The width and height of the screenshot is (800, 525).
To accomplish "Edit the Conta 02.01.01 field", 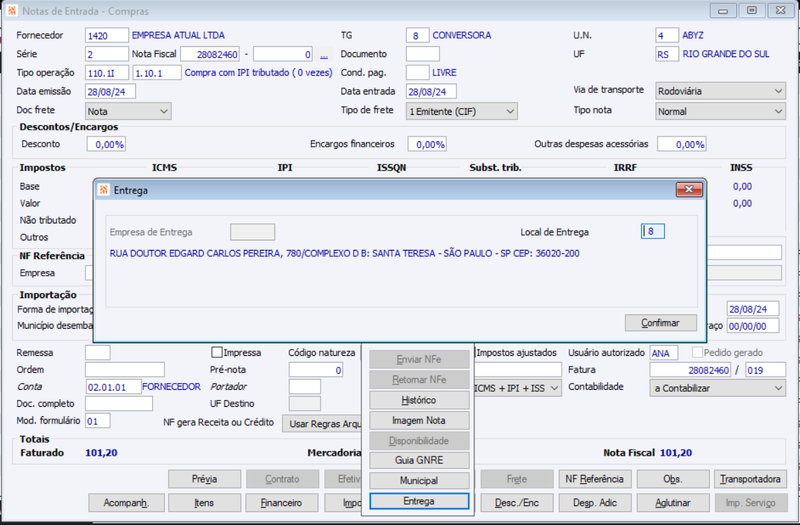I will 113,387.
